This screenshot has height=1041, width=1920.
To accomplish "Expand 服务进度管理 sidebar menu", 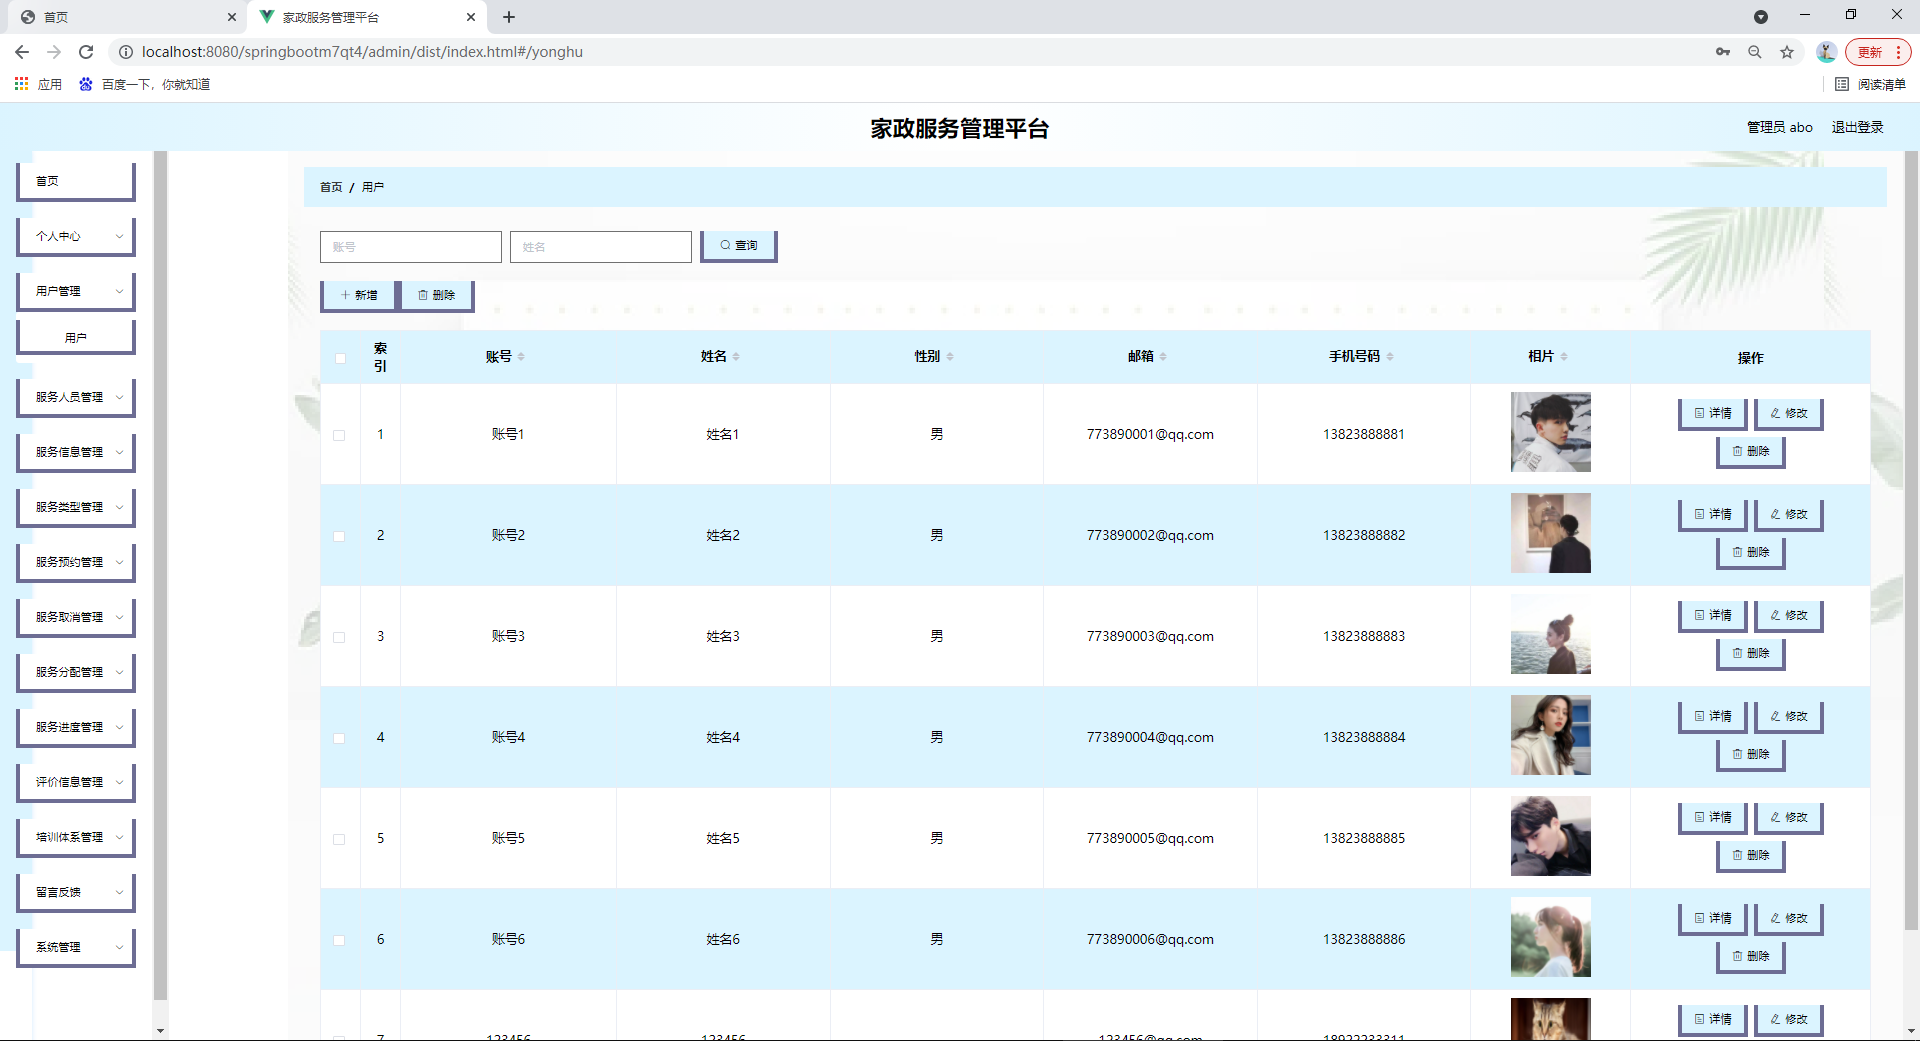I will tap(76, 728).
